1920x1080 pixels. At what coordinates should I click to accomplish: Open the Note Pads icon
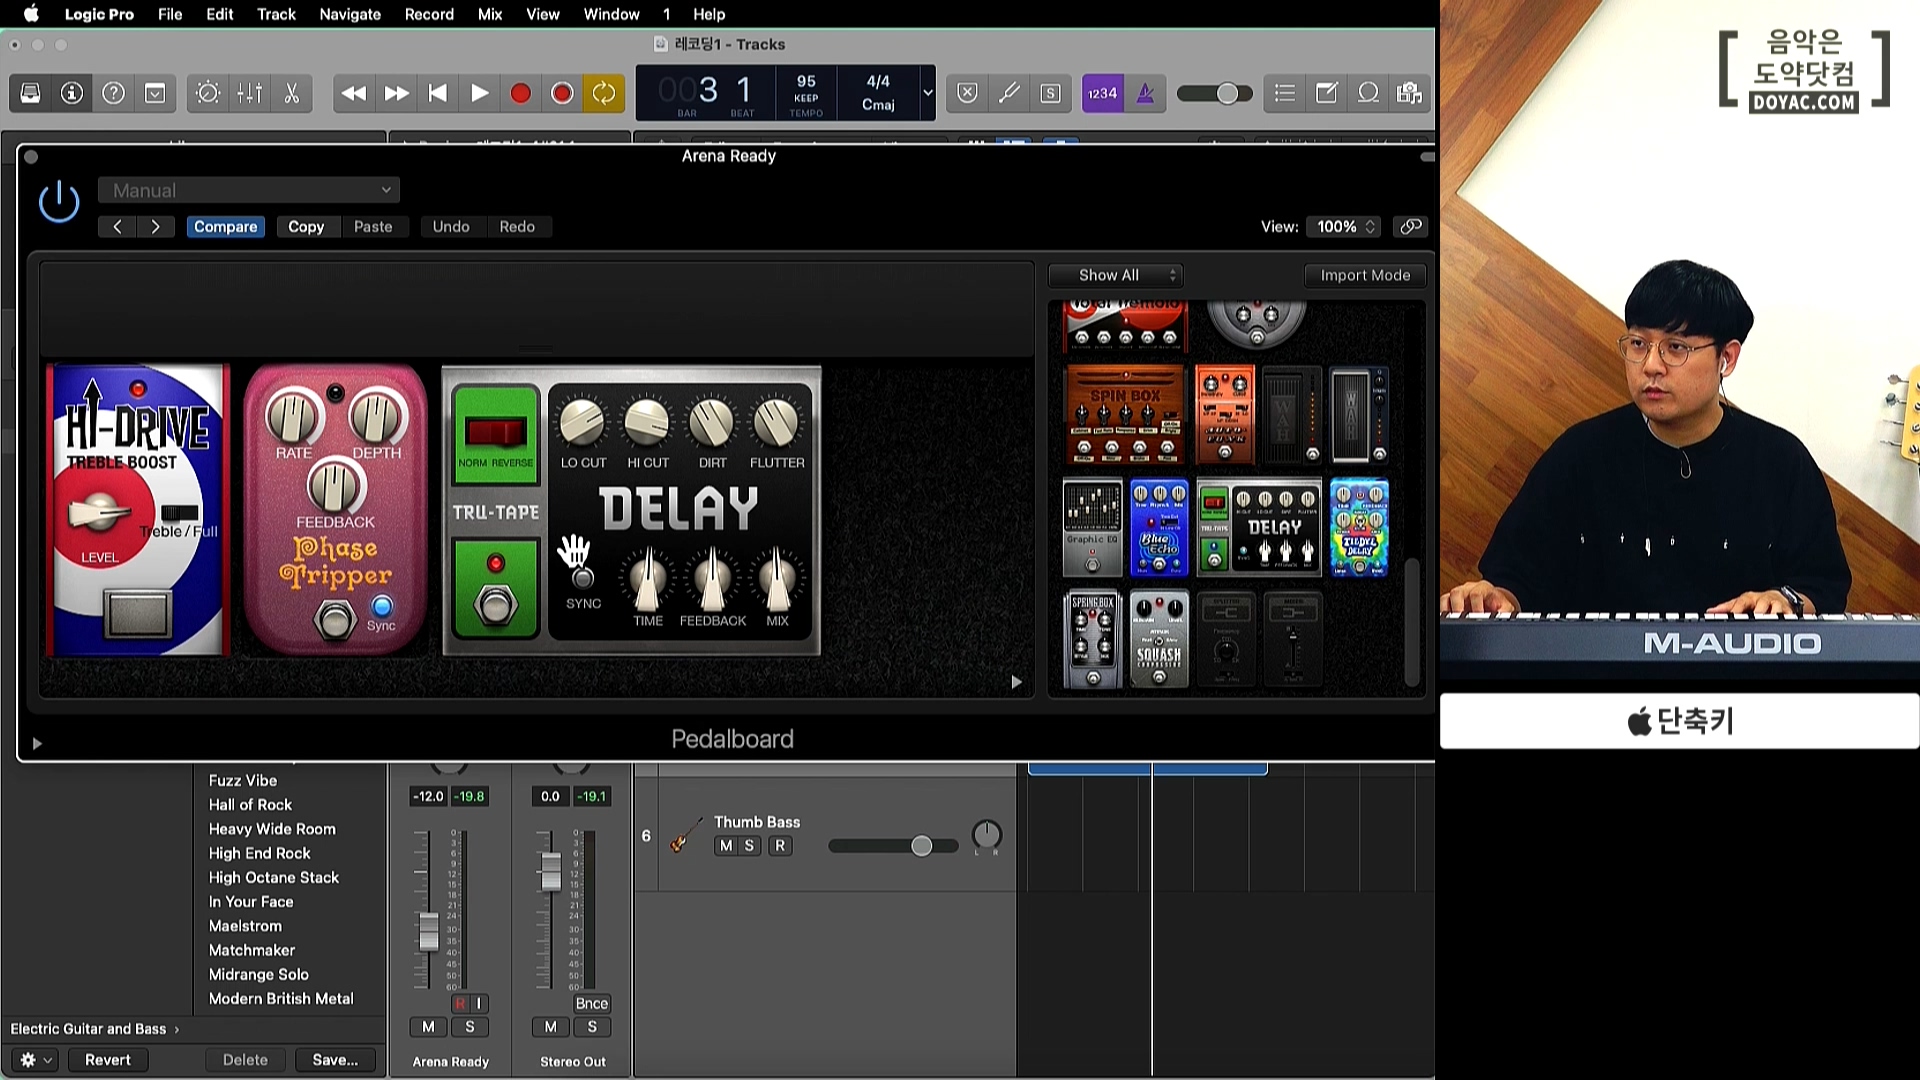tap(1327, 93)
